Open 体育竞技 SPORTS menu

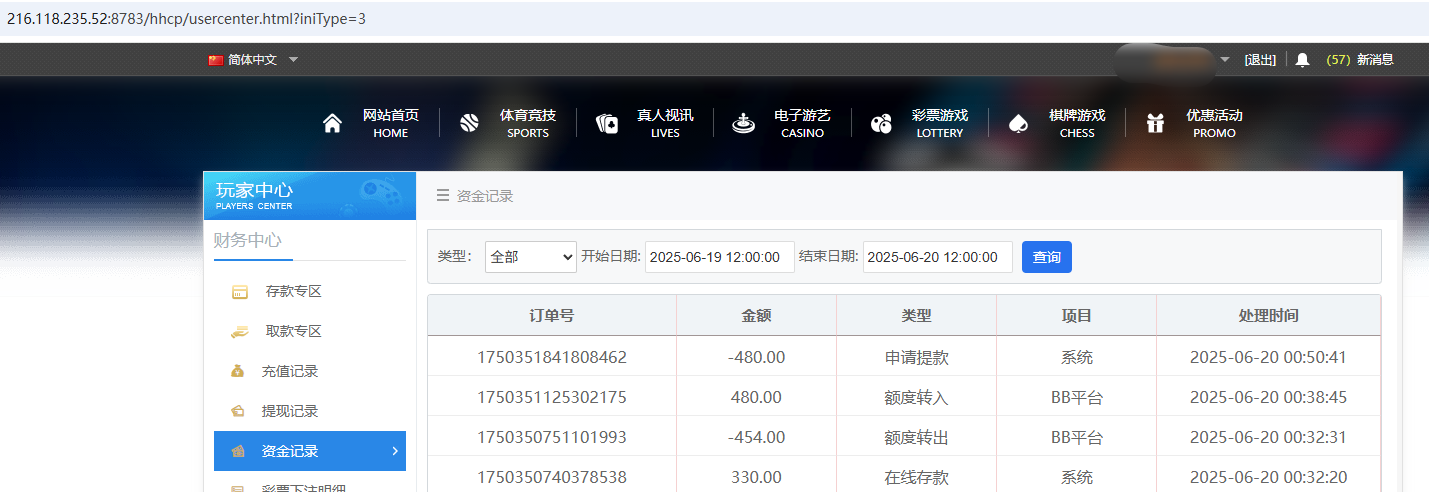tap(528, 124)
